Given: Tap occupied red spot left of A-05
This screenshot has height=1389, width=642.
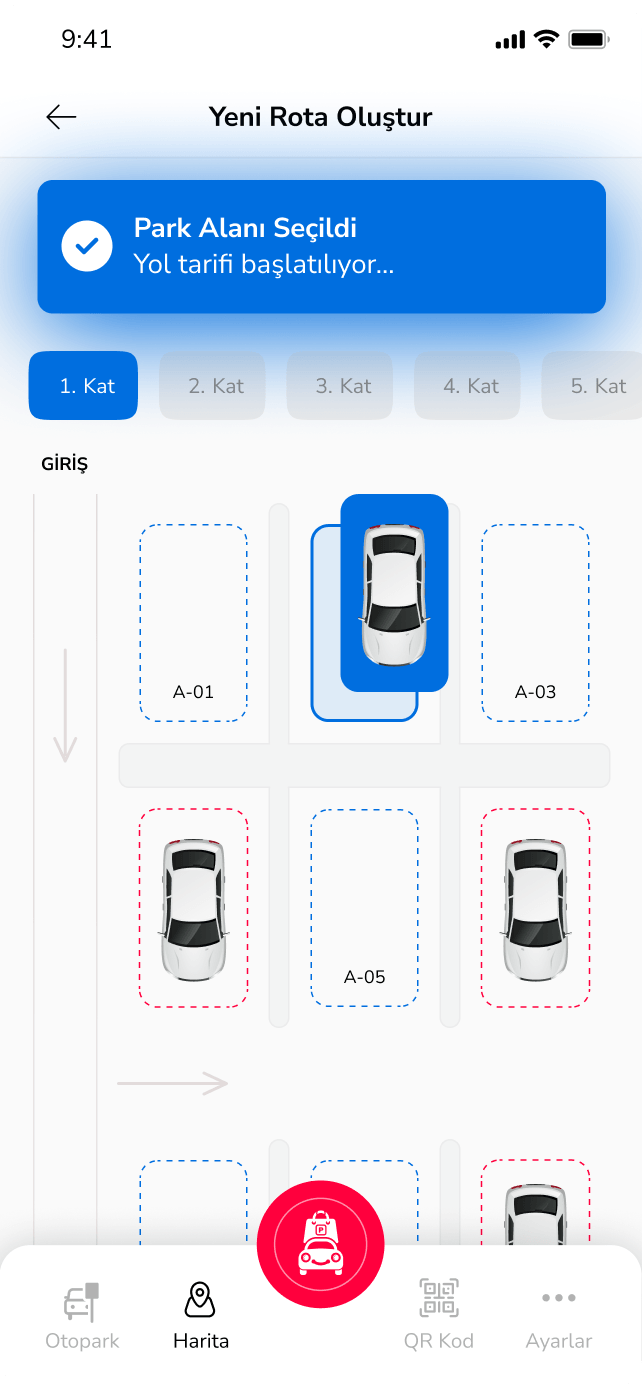Looking at the screenshot, I should [193, 908].
